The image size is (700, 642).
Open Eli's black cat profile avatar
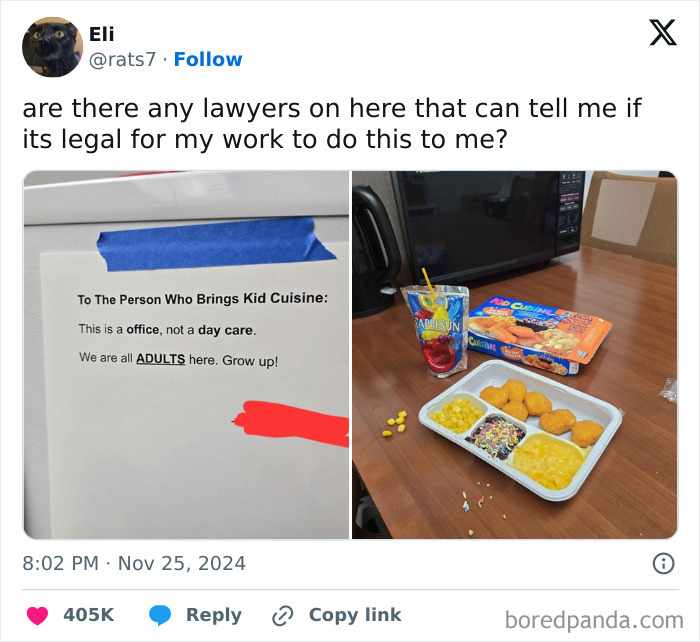point(52,47)
